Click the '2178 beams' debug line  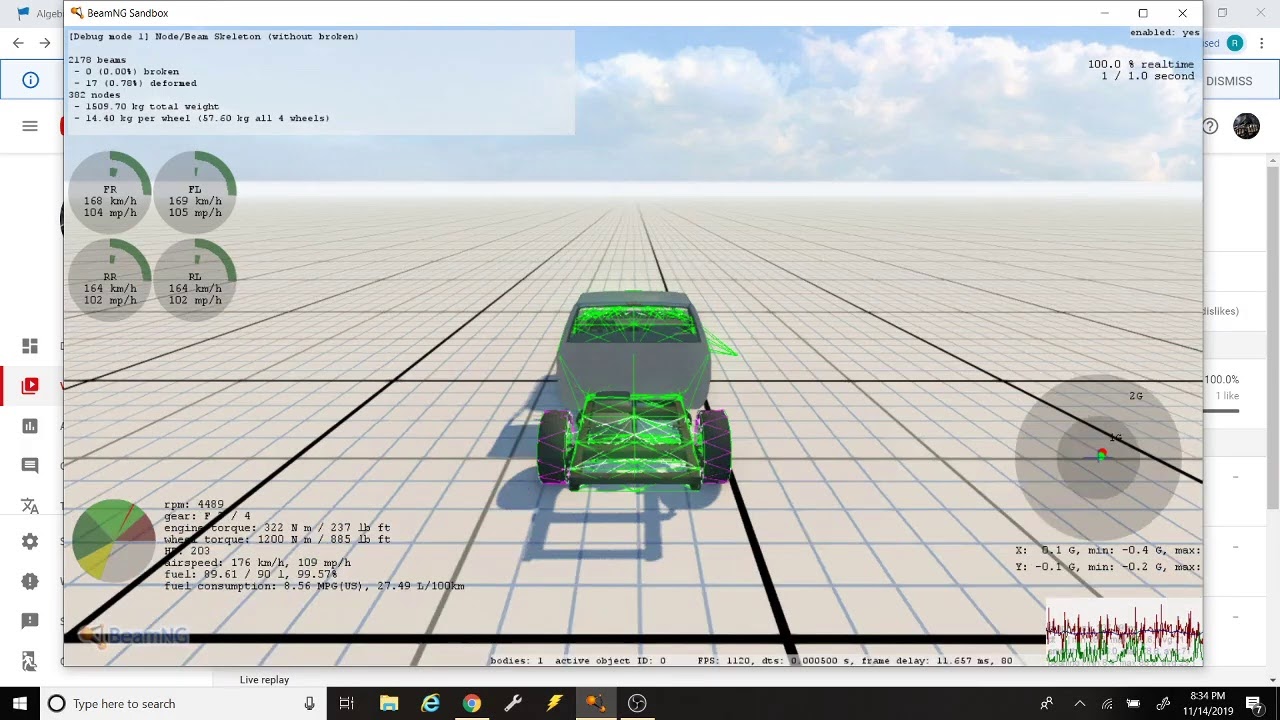(x=97, y=60)
